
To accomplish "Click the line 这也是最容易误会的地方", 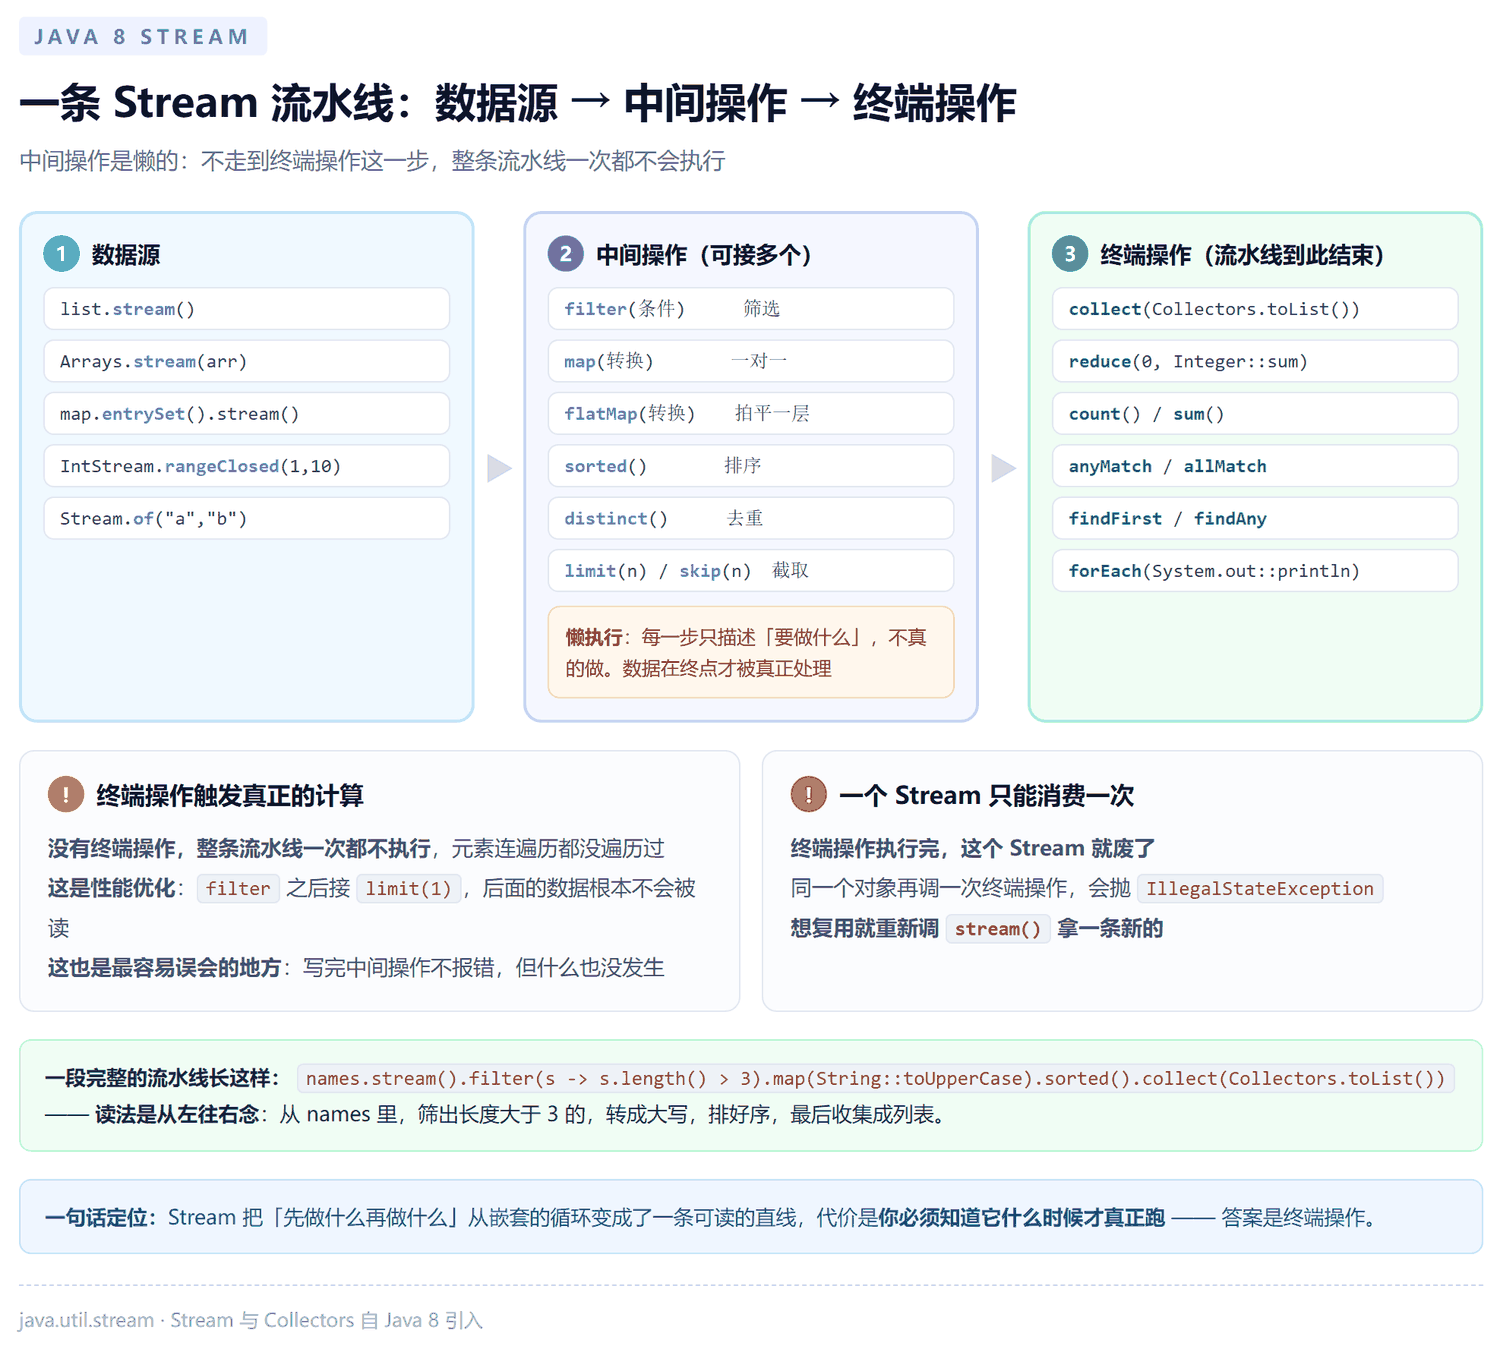I will coord(356,968).
